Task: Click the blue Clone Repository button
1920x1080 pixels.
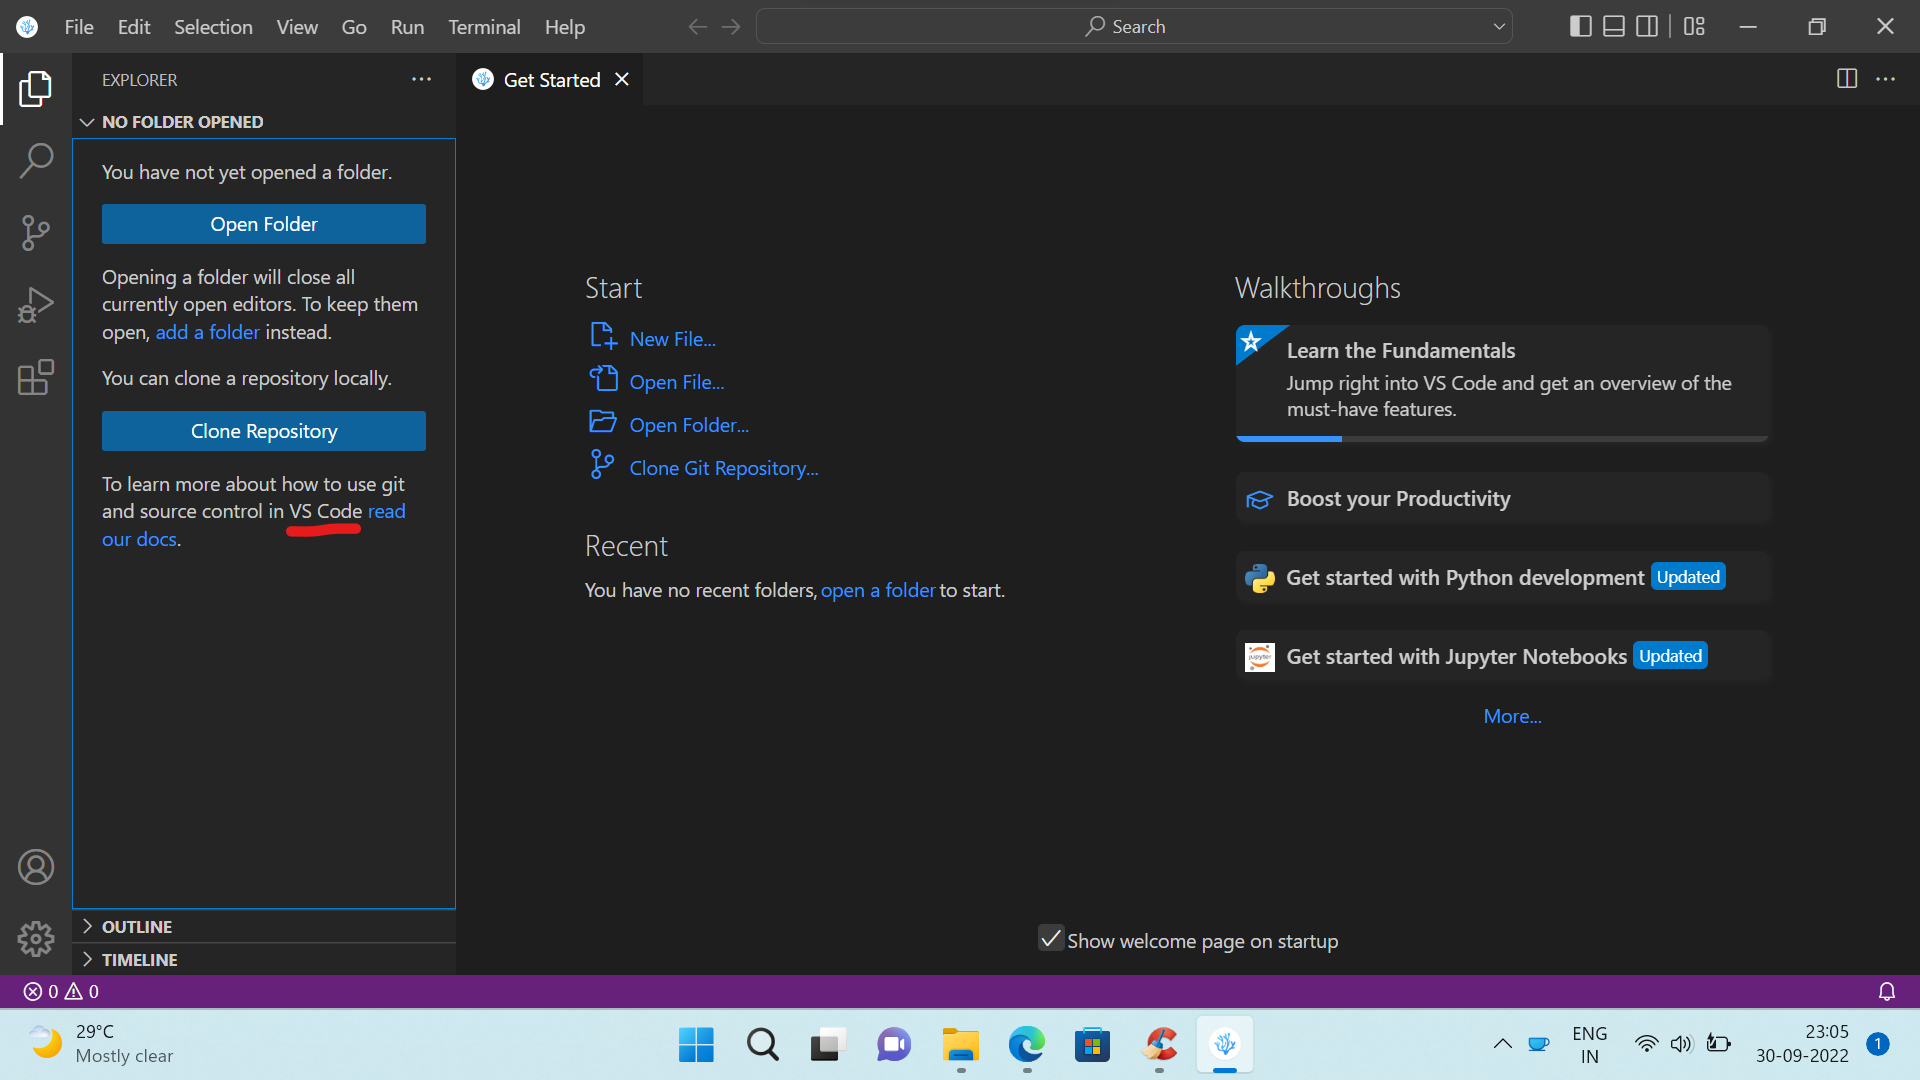Action: (264, 431)
